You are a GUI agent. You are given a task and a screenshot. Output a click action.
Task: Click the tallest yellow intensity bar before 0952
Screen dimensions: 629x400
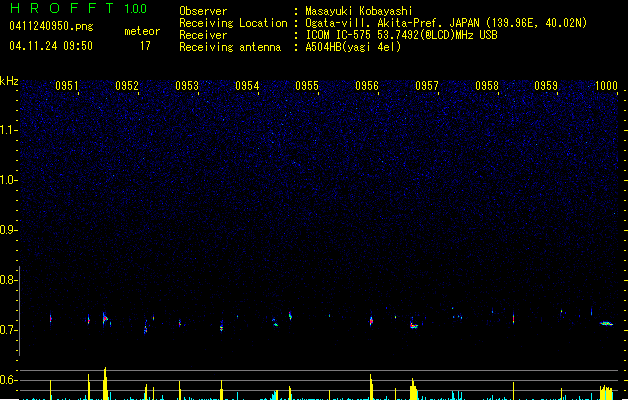[105, 383]
